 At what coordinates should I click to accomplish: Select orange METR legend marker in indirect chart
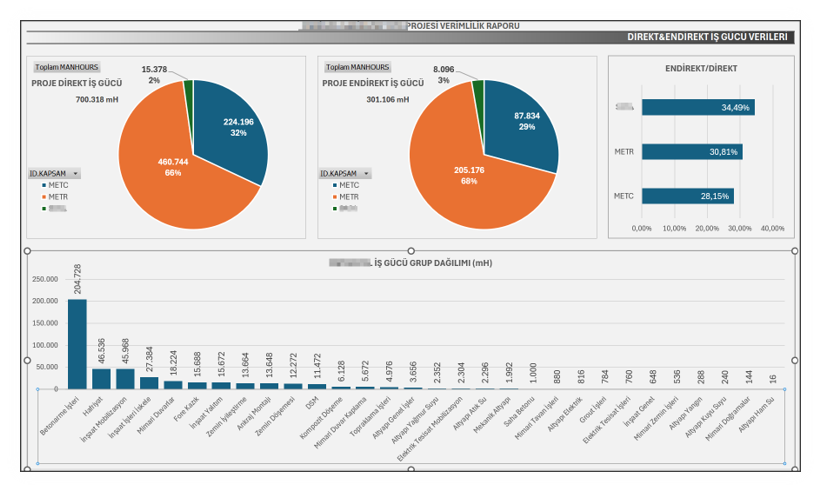[333, 196]
